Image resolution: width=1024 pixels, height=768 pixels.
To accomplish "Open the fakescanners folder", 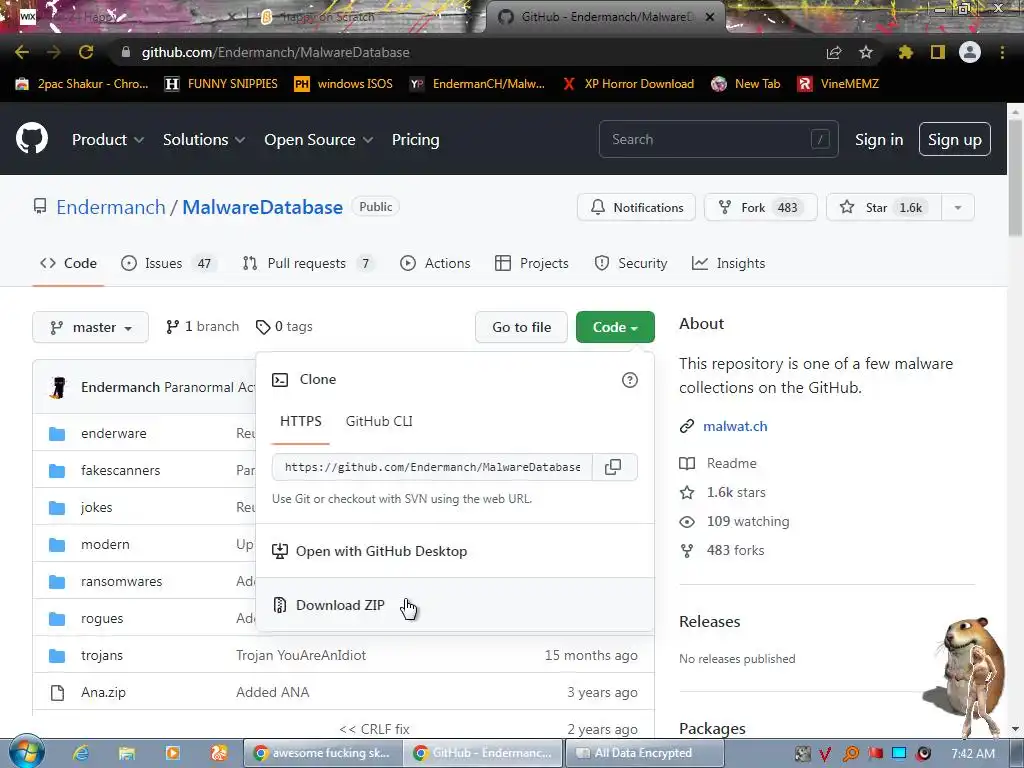I will click(120, 470).
